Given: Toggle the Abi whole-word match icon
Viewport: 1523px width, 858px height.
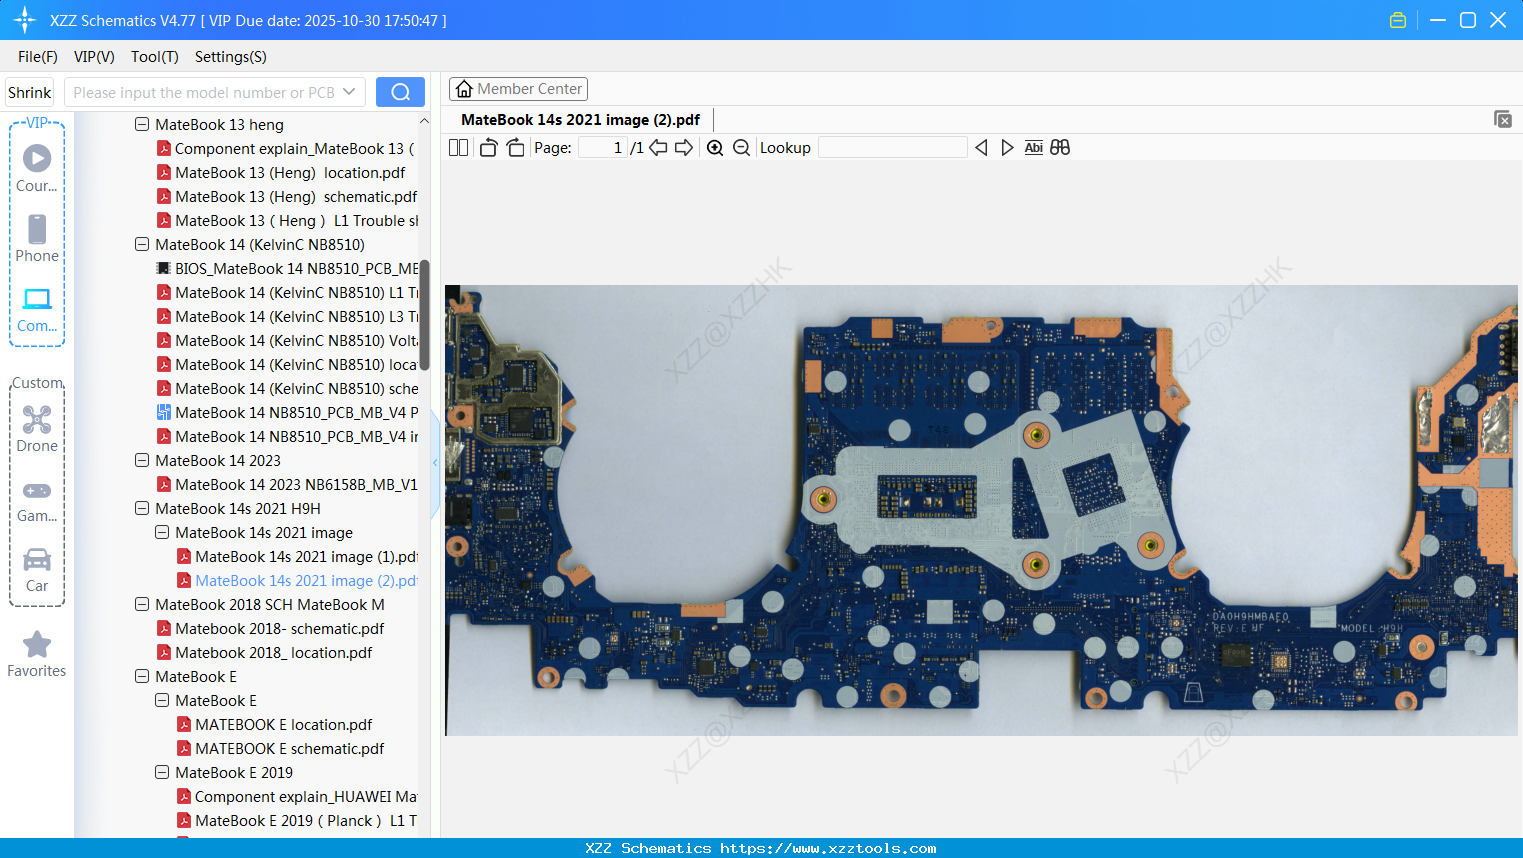Looking at the screenshot, I should pyautogui.click(x=1034, y=148).
